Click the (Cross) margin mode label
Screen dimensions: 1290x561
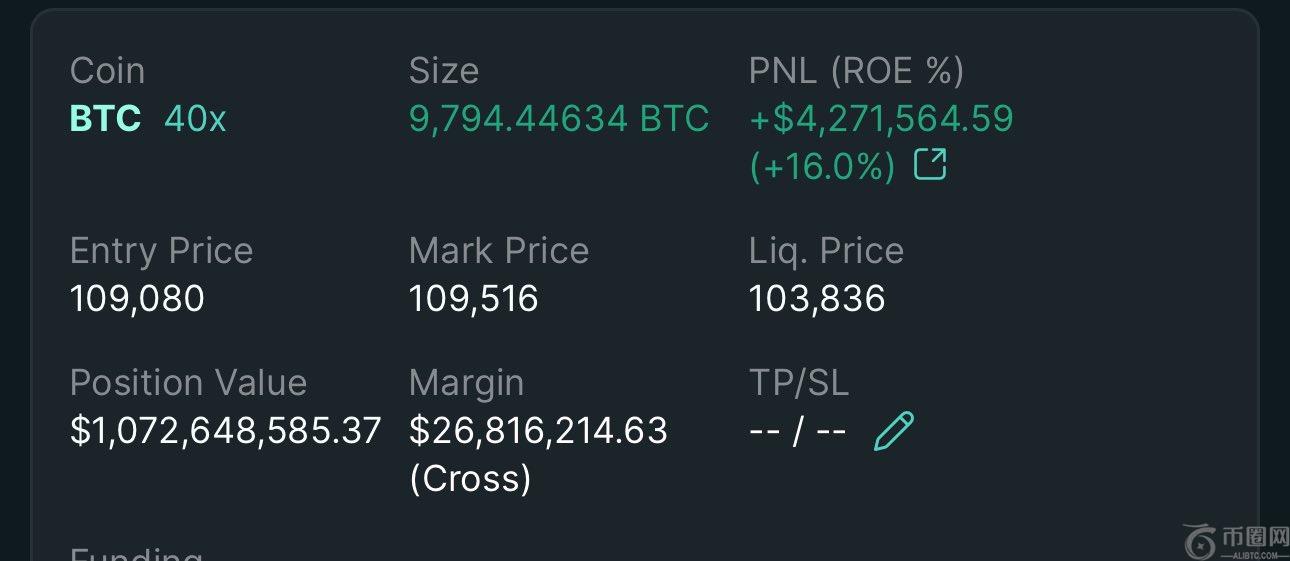(470, 478)
